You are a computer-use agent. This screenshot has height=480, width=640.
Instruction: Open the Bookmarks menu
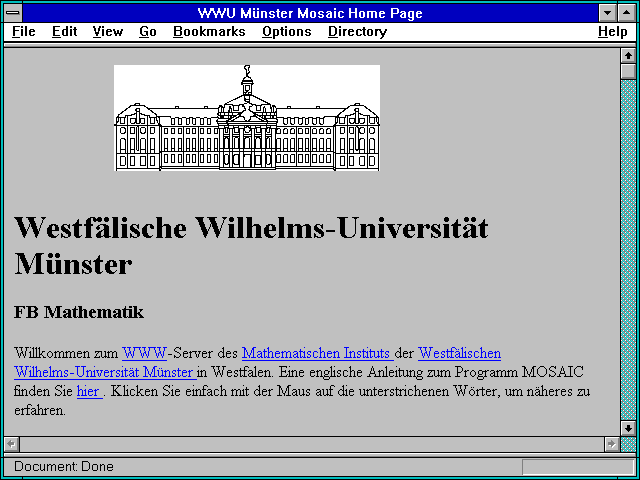209,32
